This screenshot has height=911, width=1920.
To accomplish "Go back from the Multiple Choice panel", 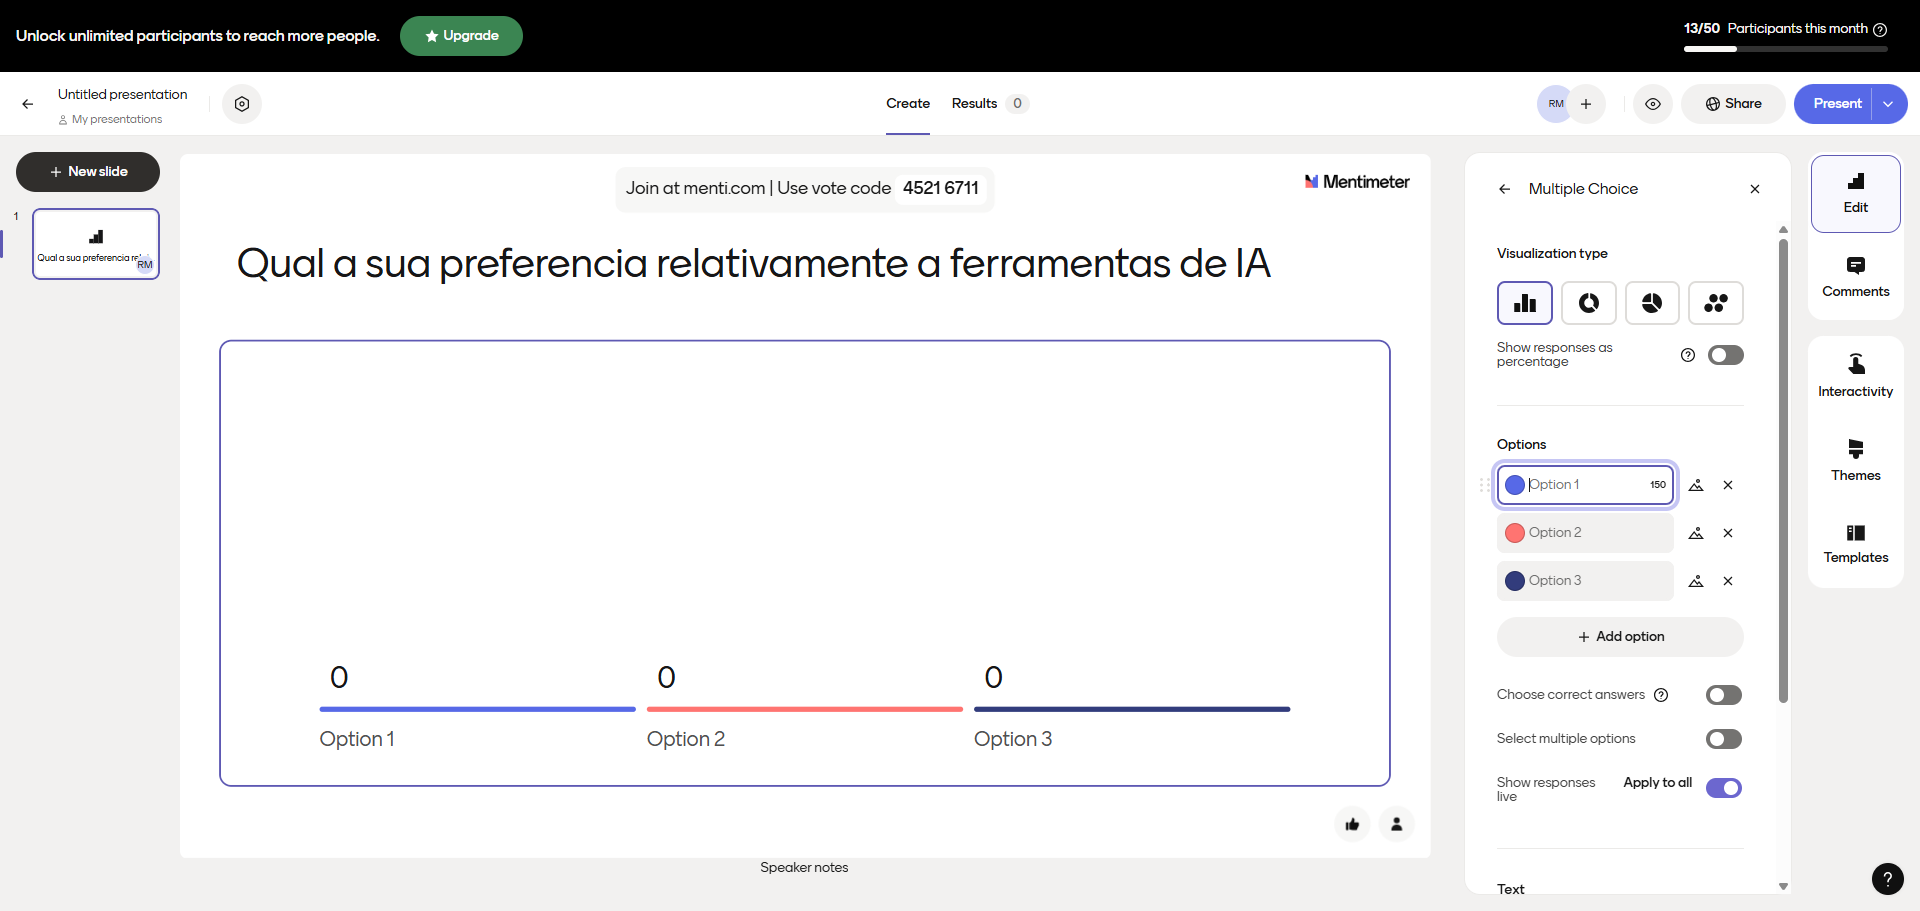I will pos(1505,189).
